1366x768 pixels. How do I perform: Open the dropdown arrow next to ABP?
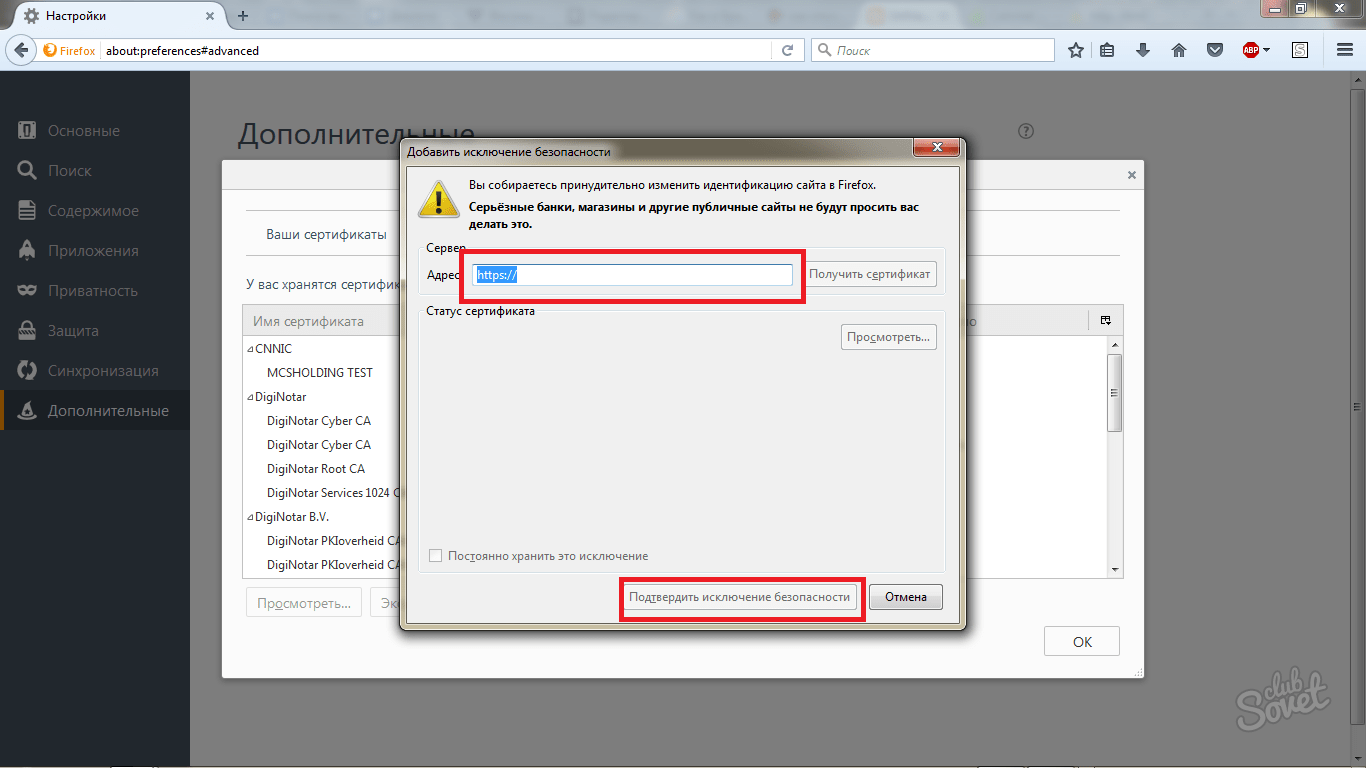pyautogui.click(x=1267, y=50)
